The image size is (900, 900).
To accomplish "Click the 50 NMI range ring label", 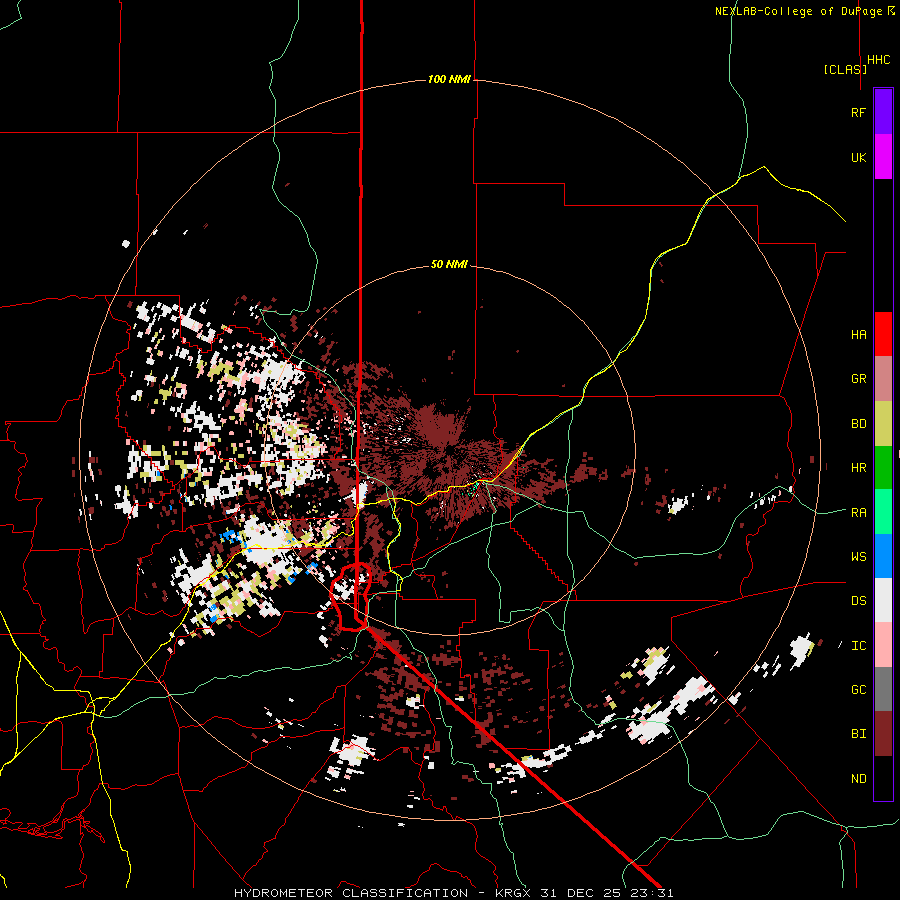I will coord(449,265).
